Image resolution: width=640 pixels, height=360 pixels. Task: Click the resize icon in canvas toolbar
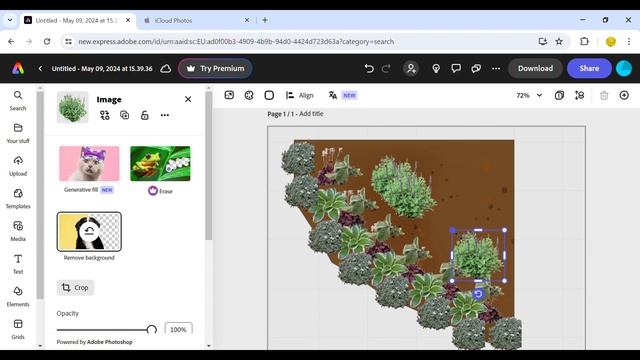(x=229, y=95)
